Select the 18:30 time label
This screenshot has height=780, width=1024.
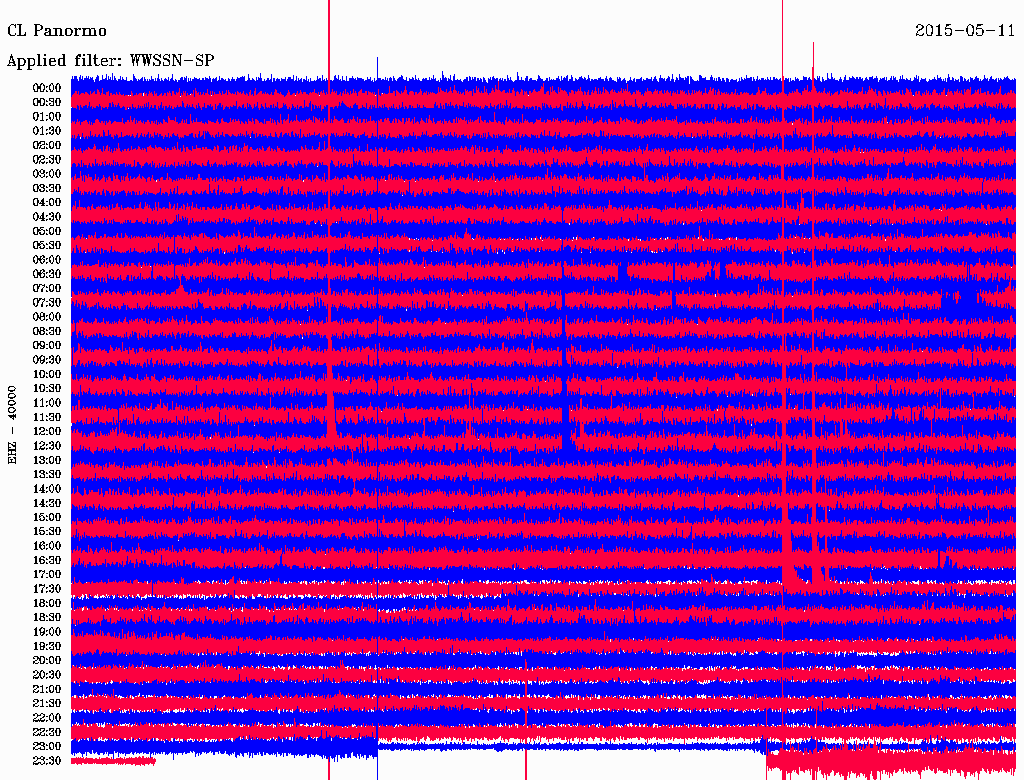point(47,617)
